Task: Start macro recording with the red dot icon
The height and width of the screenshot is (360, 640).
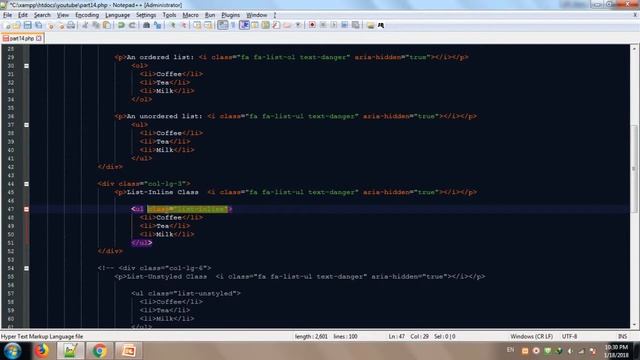Action: [x=312, y=25]
